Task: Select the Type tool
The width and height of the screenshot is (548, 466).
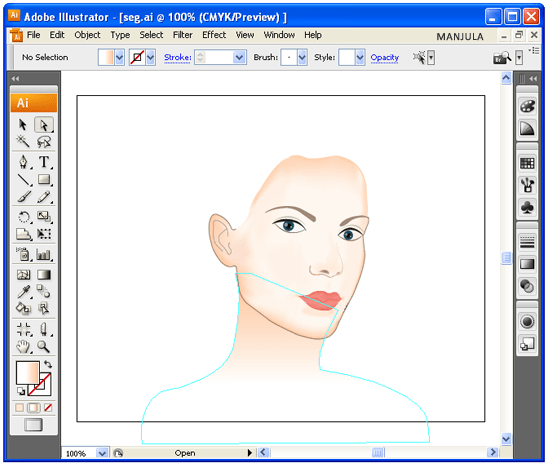Action: coord(44,162)
